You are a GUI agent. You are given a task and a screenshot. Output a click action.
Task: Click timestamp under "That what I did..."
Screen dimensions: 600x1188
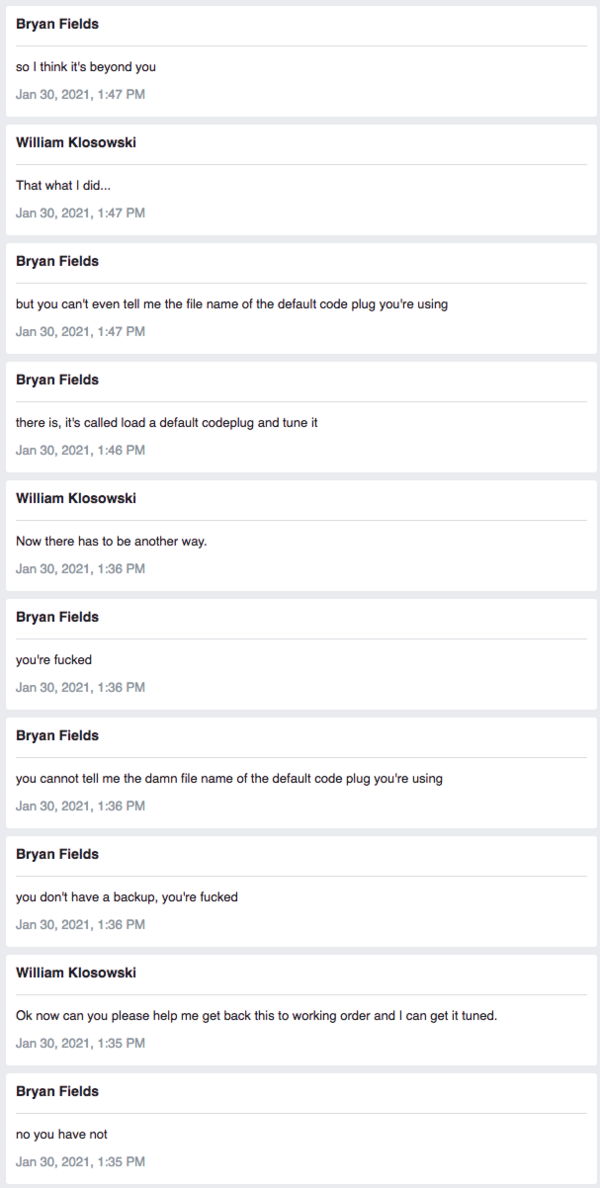pyautogui.click(x=80, y=213)
